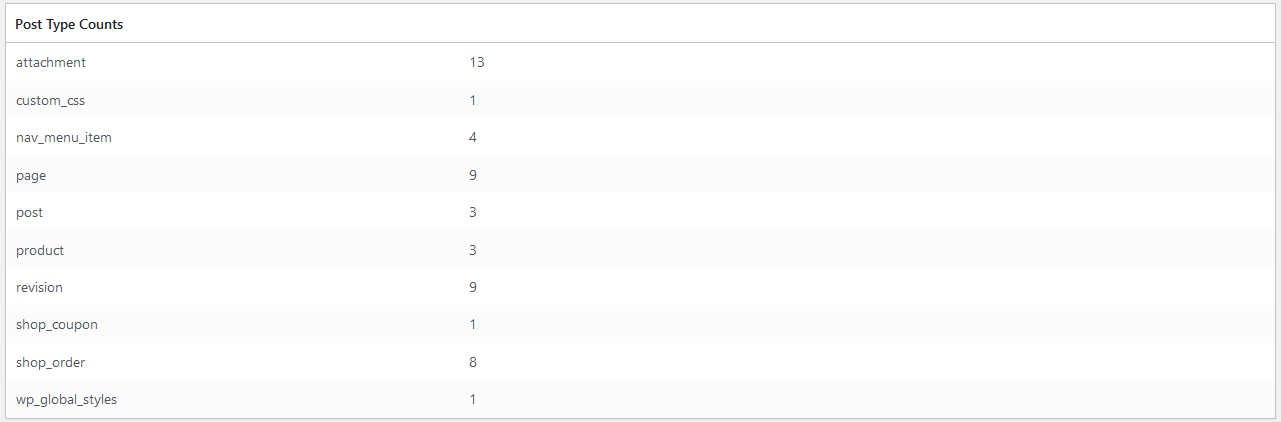Select the nav_menu_item row label
1281x422 pixels.
[x=64, y=137]
